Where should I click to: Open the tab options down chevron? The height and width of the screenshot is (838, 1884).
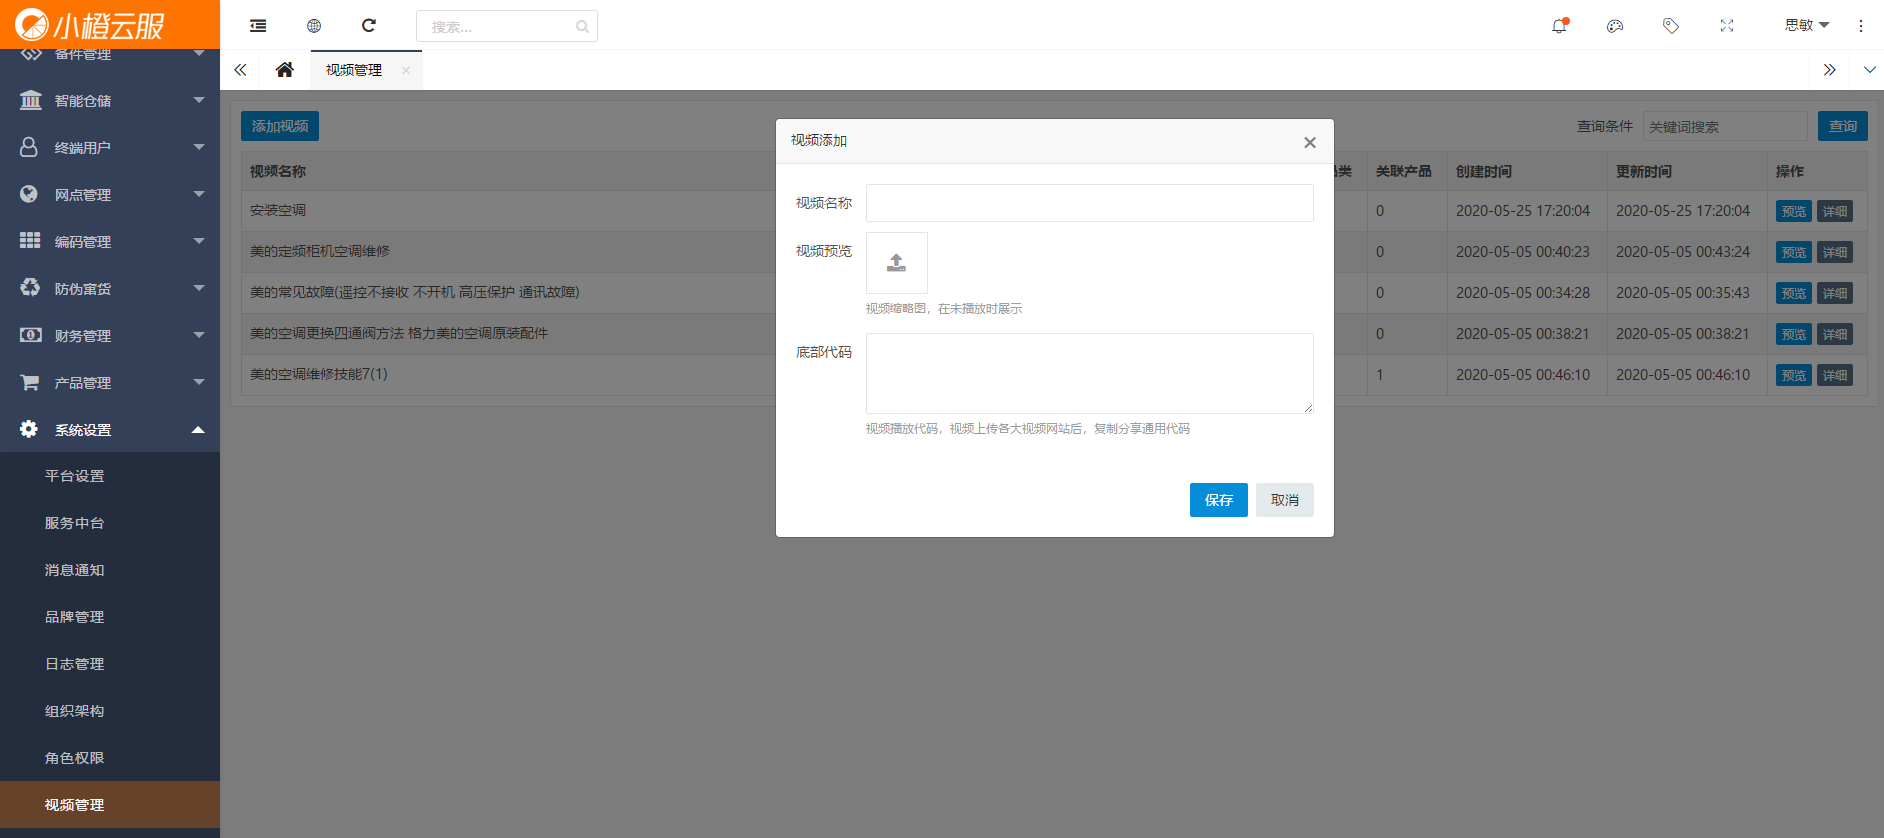click(1869, 70)
